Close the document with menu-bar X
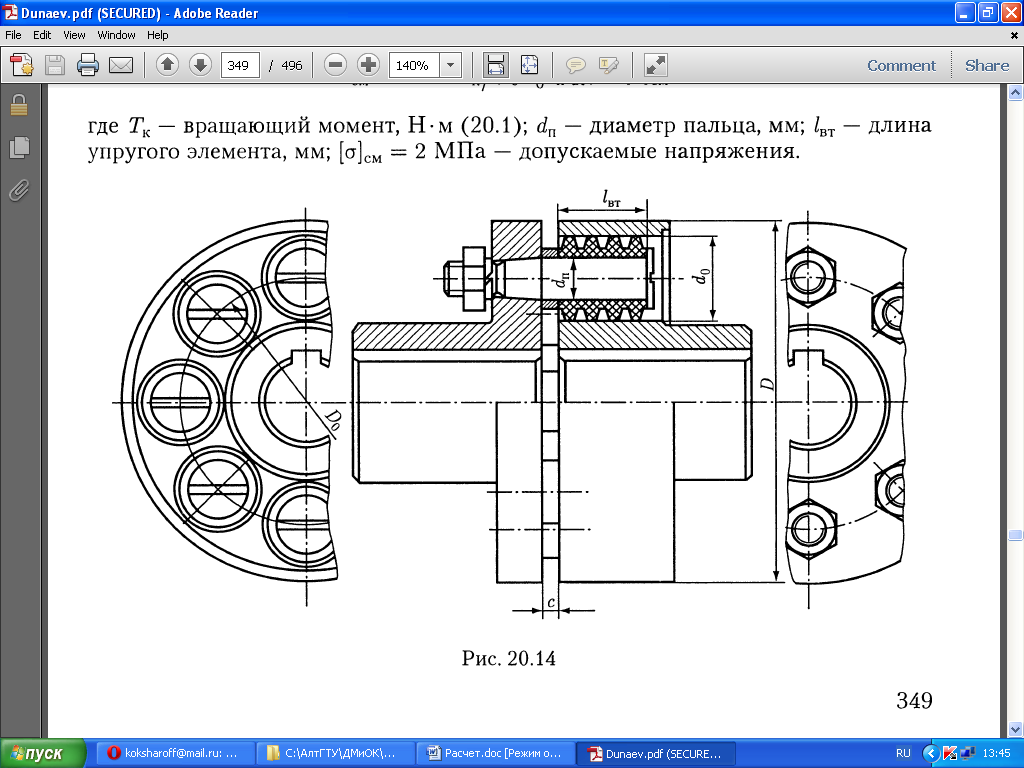This screenshot has width=1024, height=768. 1014,35
